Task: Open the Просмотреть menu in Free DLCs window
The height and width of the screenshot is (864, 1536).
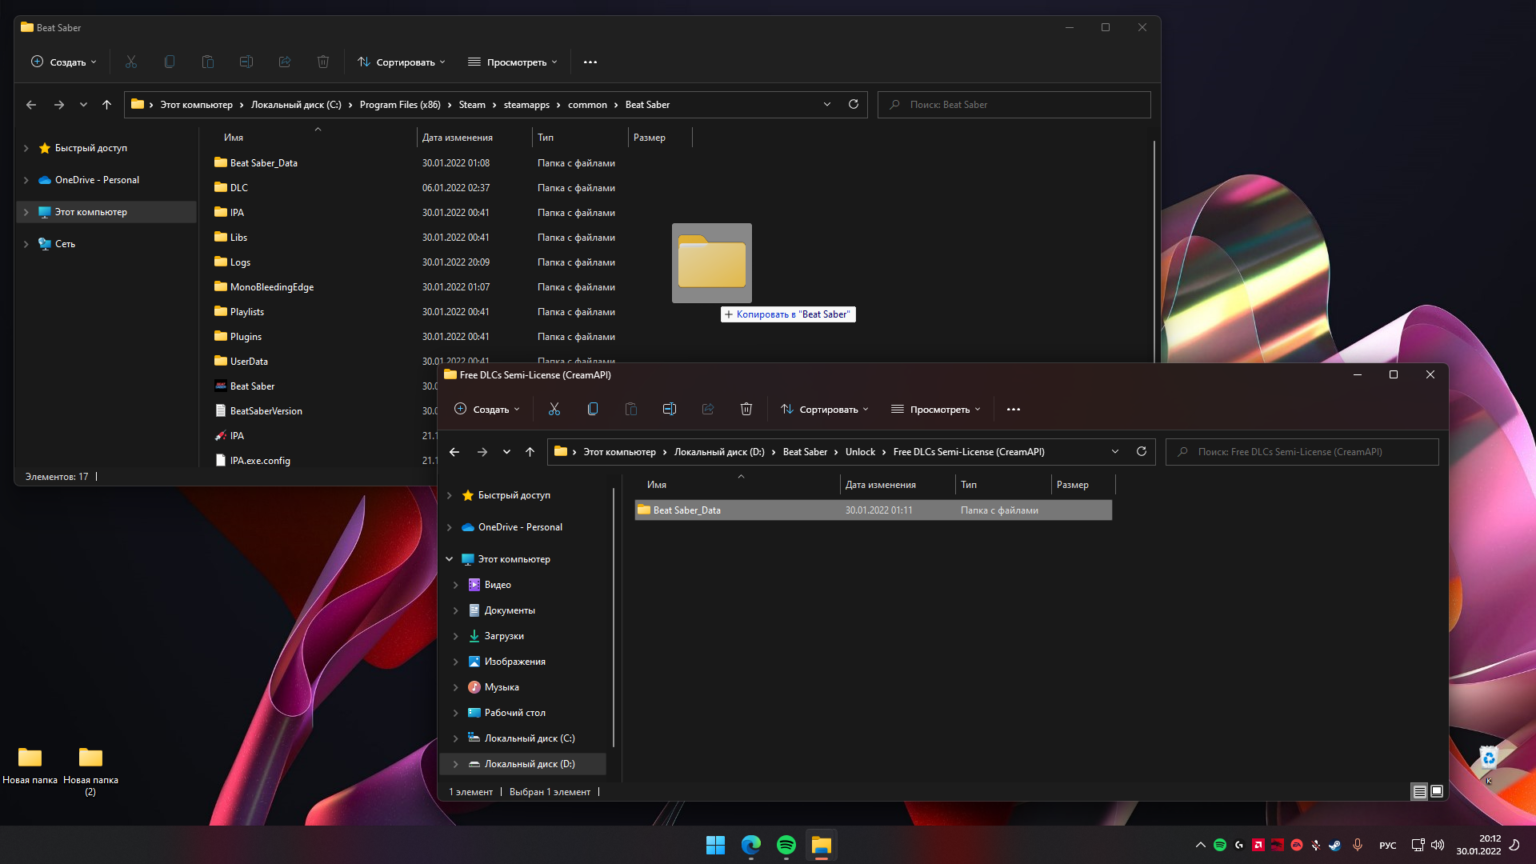Action: [936, 409]
